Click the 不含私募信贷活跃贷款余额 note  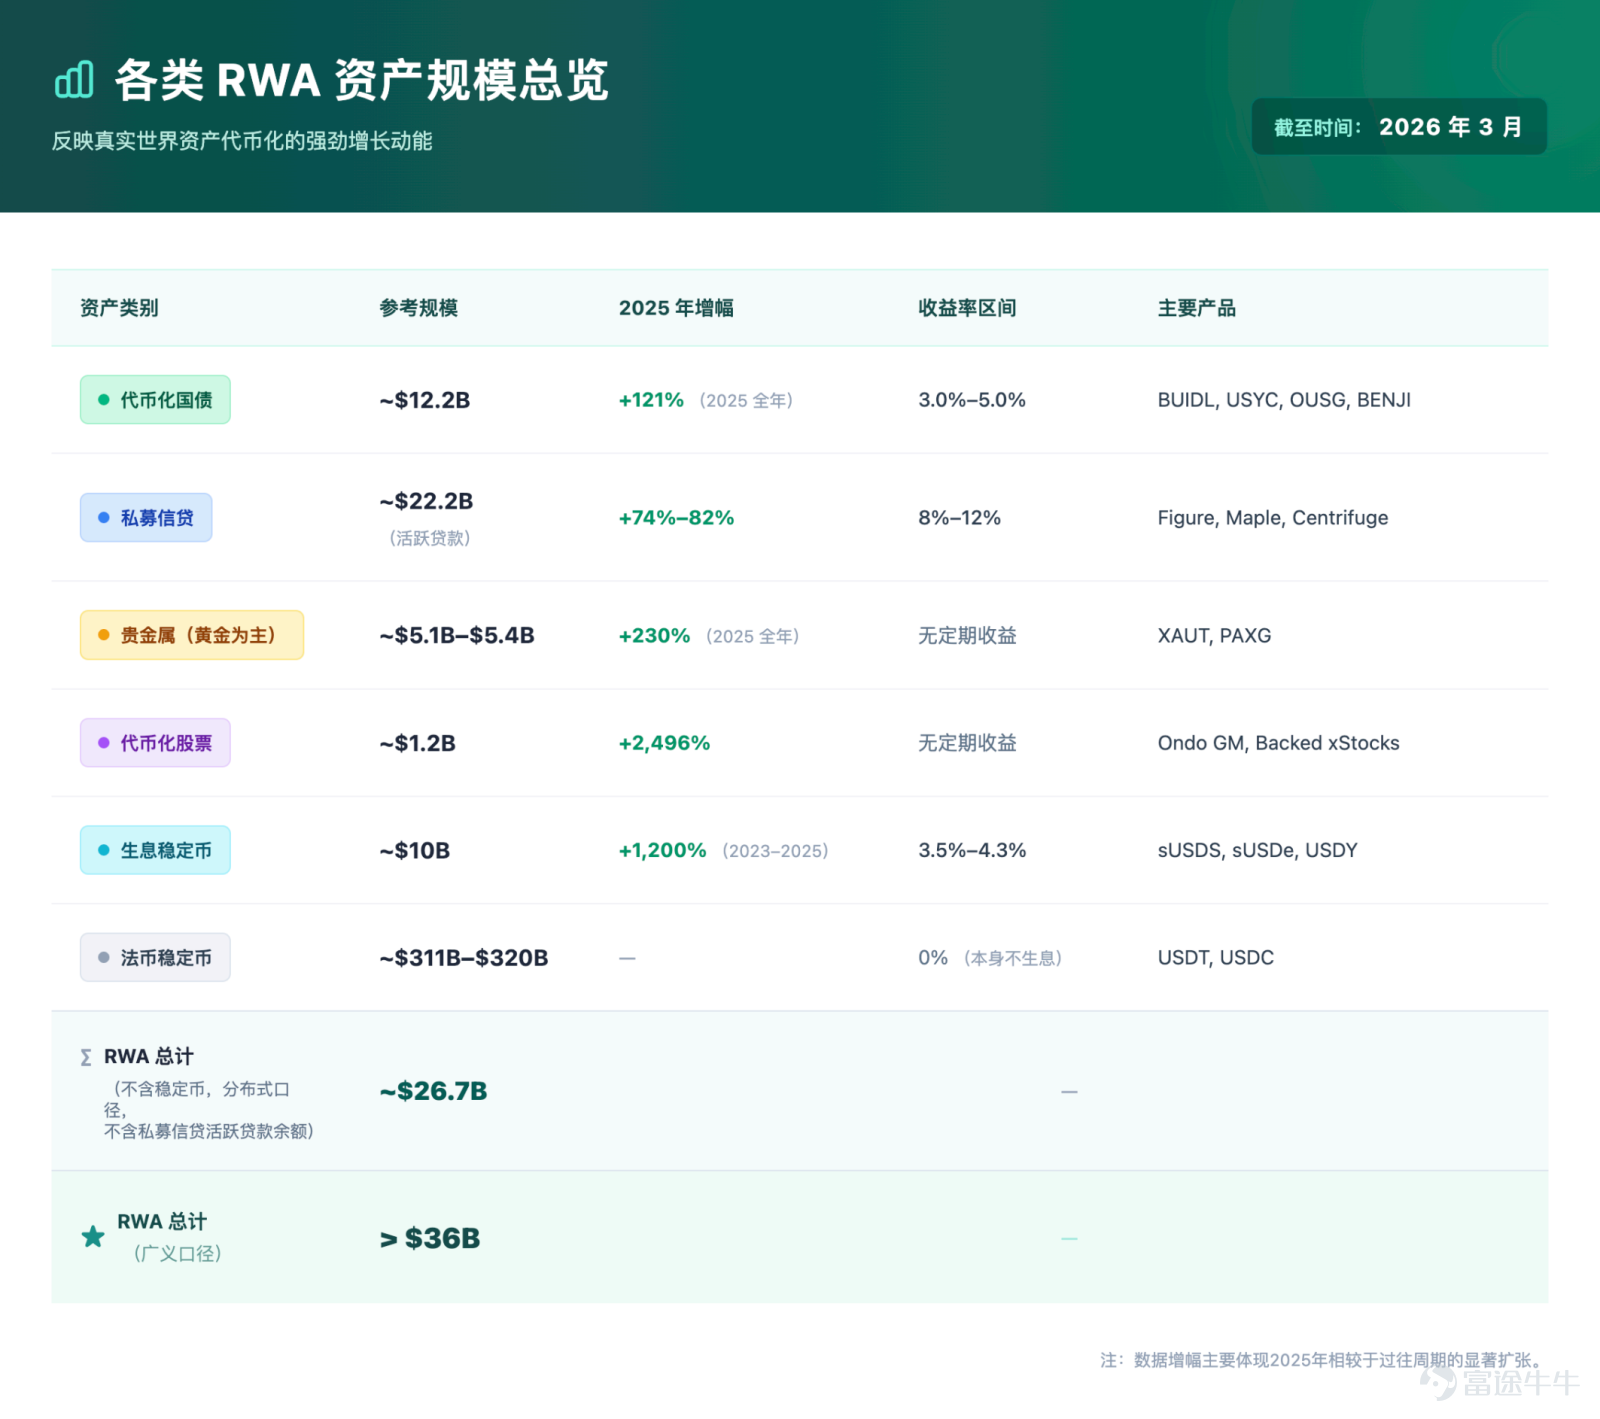tap(209, 1131)
